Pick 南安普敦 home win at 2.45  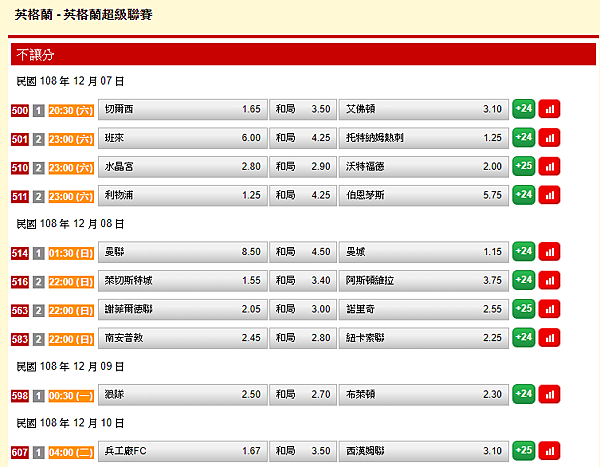183,338
